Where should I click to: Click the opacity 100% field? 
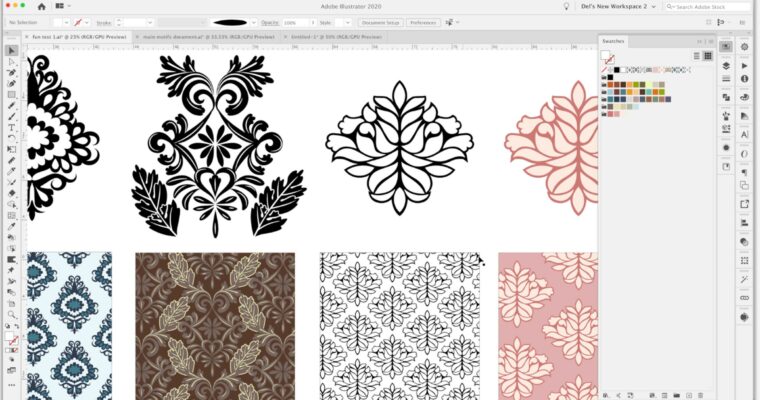[x=296, y=22]
